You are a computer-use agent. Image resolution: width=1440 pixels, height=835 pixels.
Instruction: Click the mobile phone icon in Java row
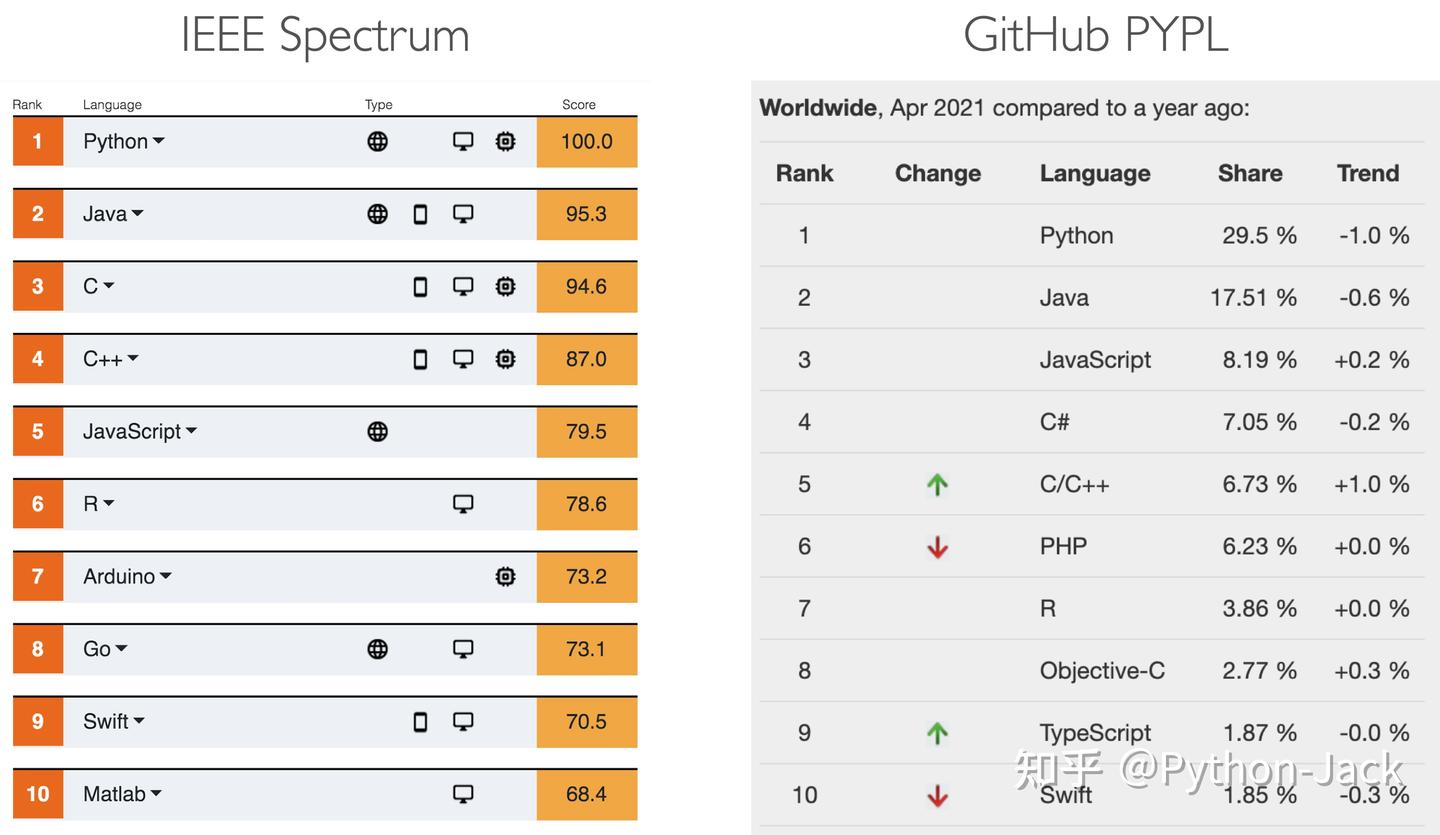coord(420,214)
